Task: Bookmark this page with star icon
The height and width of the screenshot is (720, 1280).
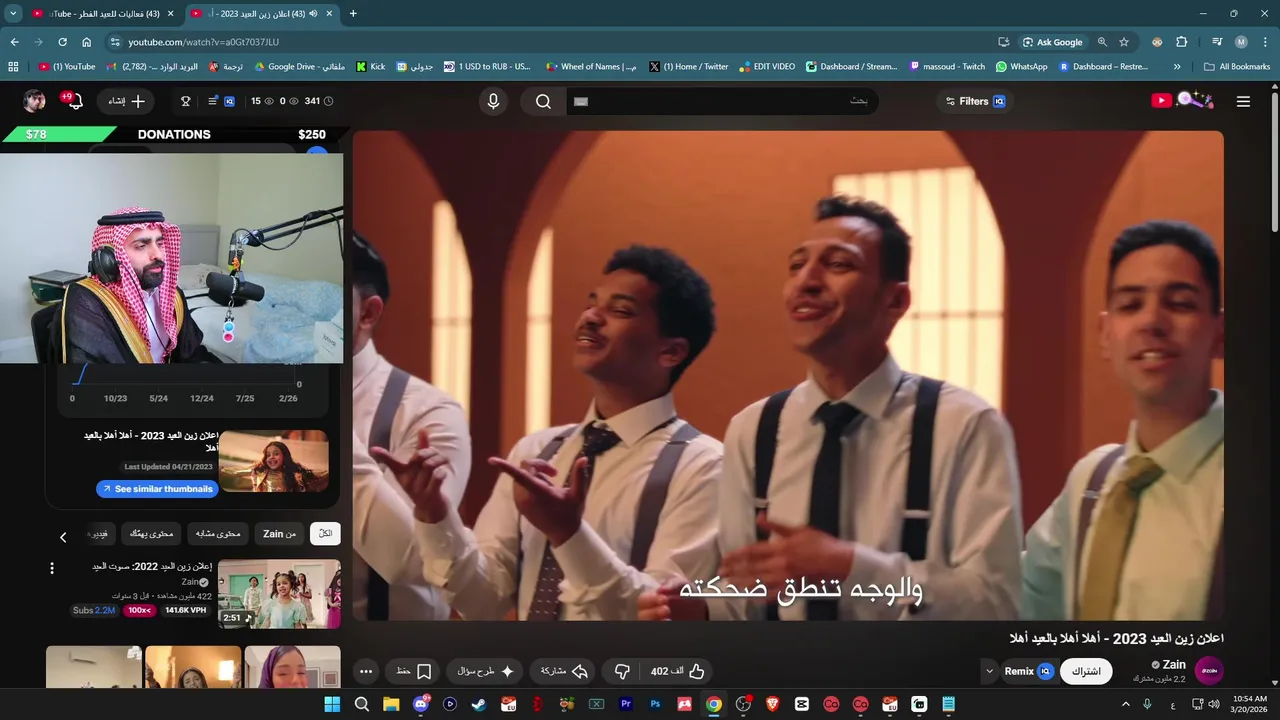Action: (1124, 42)
